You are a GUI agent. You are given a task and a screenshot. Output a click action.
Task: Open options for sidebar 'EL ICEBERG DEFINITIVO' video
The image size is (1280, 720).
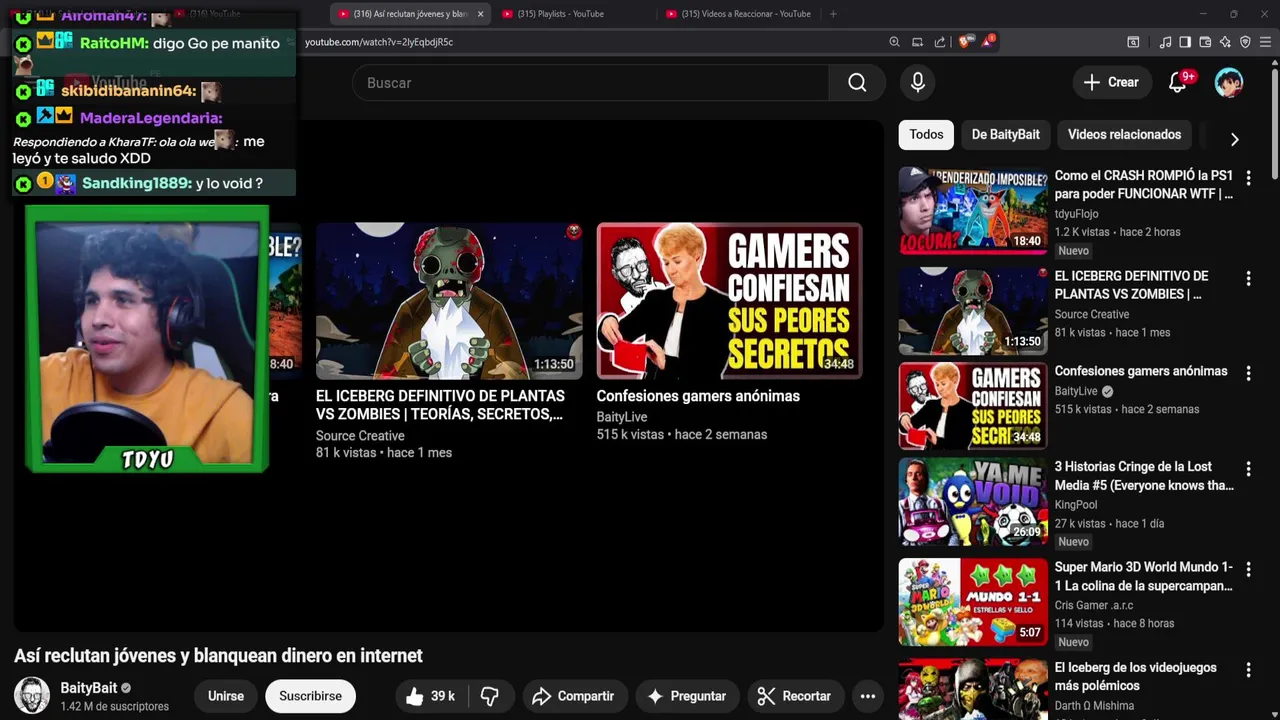point(1248,278)
